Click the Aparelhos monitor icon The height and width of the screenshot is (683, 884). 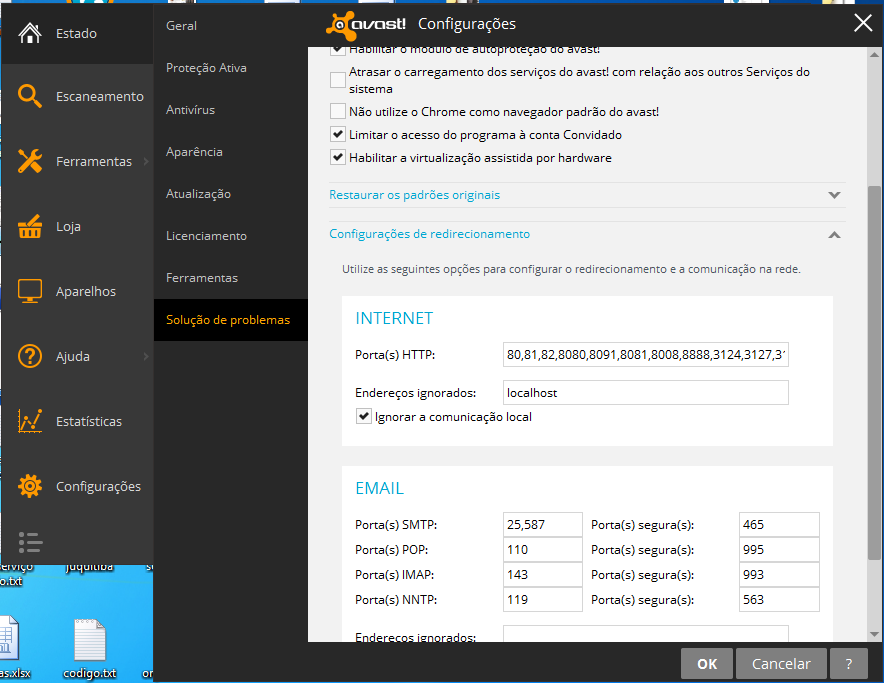click(x=30, y=291)
